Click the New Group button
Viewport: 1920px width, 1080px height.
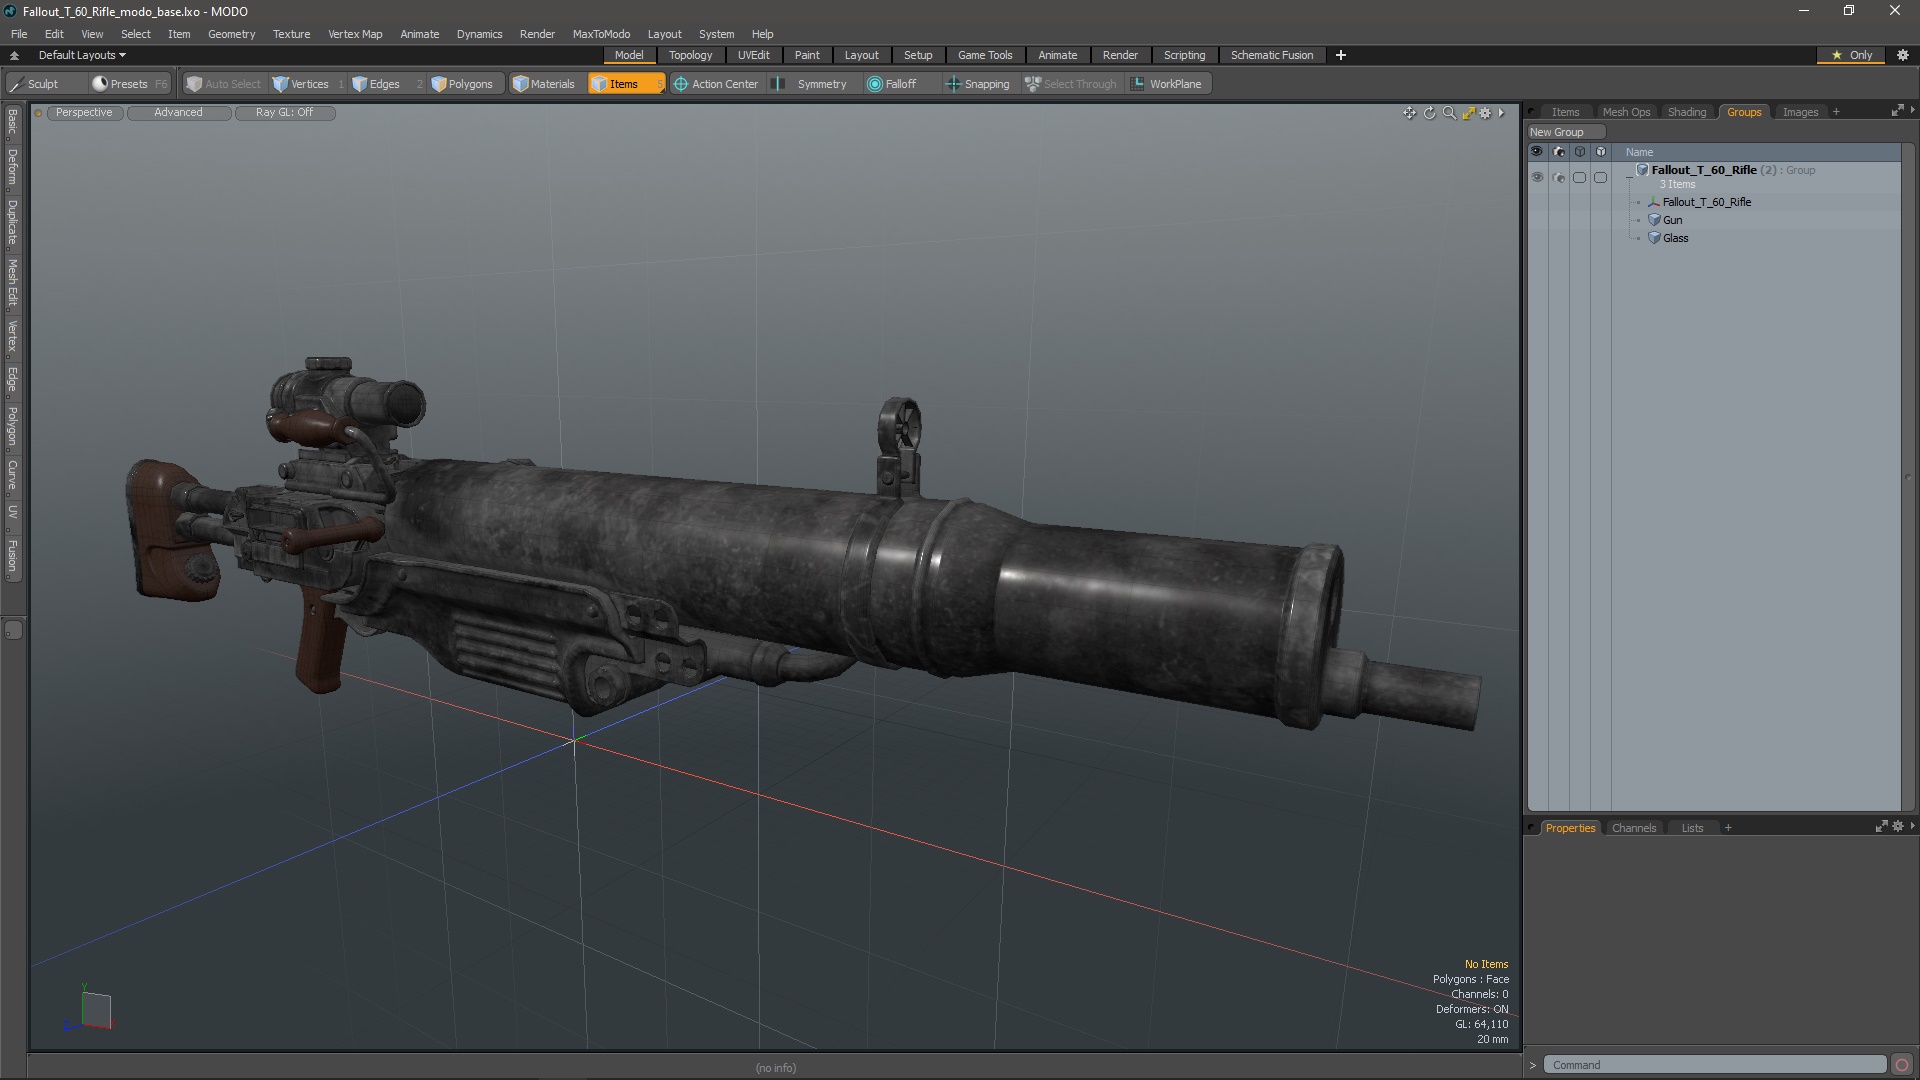click(1565, 132)
